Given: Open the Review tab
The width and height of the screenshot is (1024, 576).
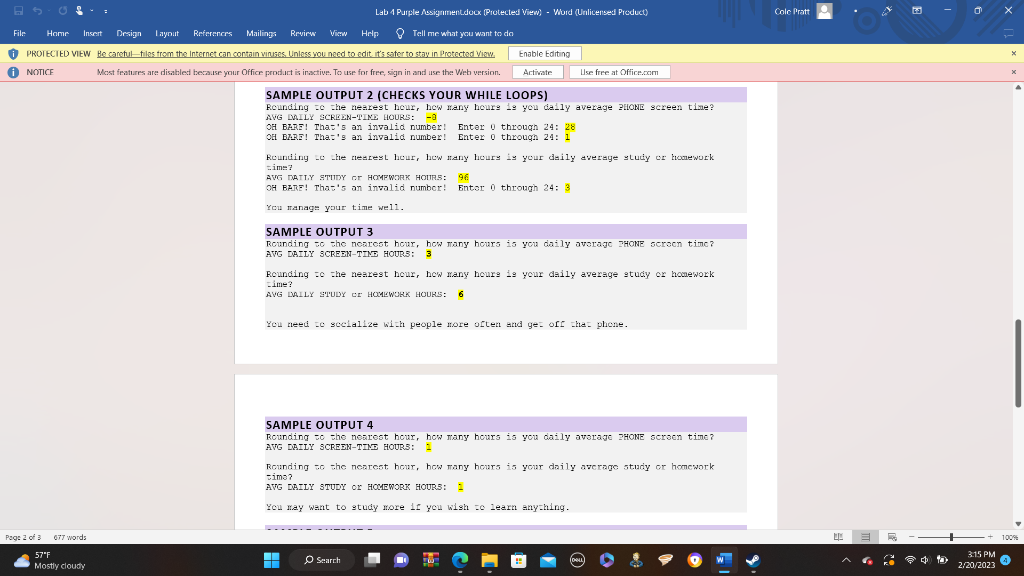Looking at the screenshot, I should [302, 33].
